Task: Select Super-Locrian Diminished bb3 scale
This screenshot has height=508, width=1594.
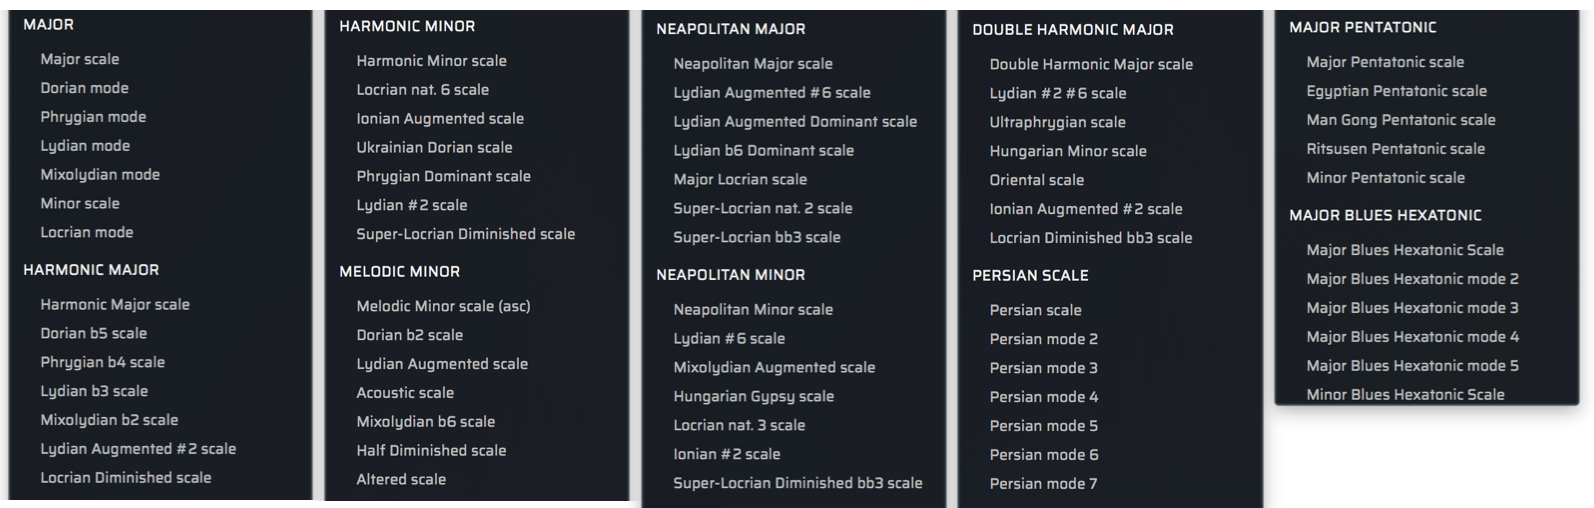Action: click(x=798, y=483)
